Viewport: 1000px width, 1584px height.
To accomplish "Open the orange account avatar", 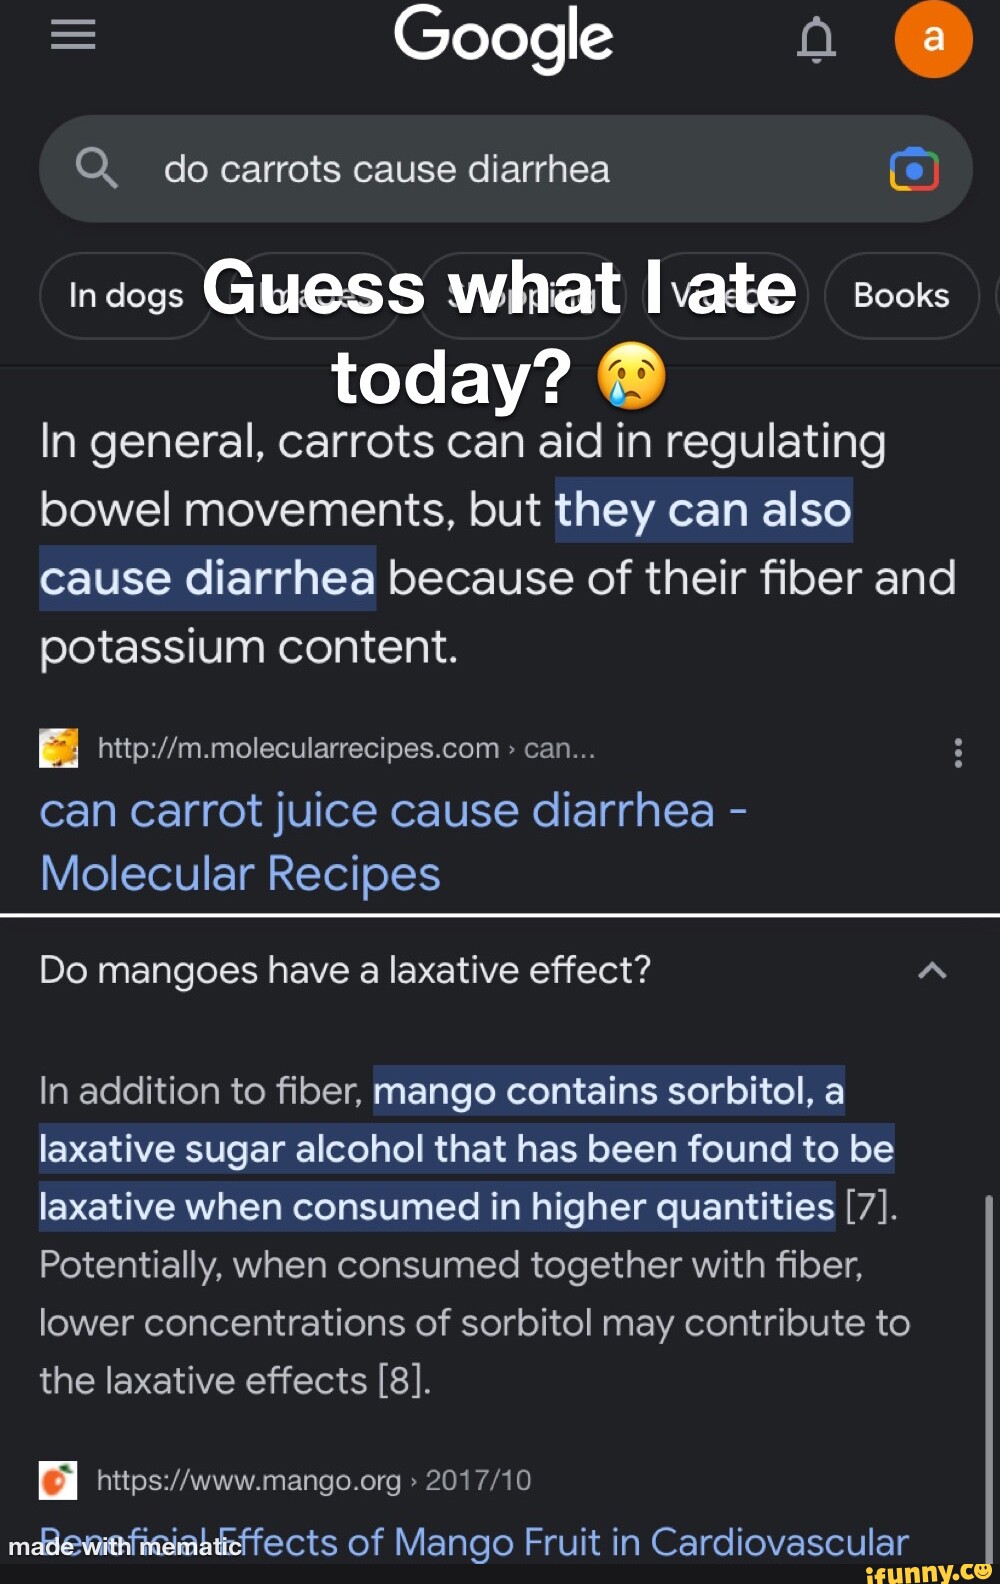I will (x=933, y=39).
